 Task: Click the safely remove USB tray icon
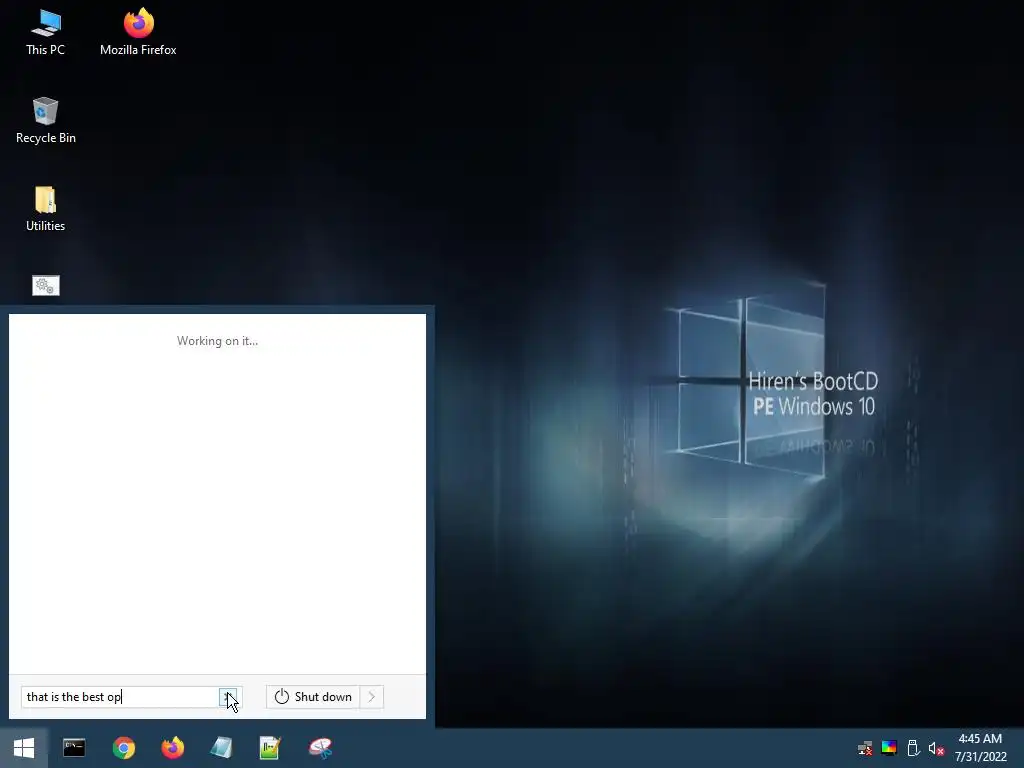(x=913, y=748)
